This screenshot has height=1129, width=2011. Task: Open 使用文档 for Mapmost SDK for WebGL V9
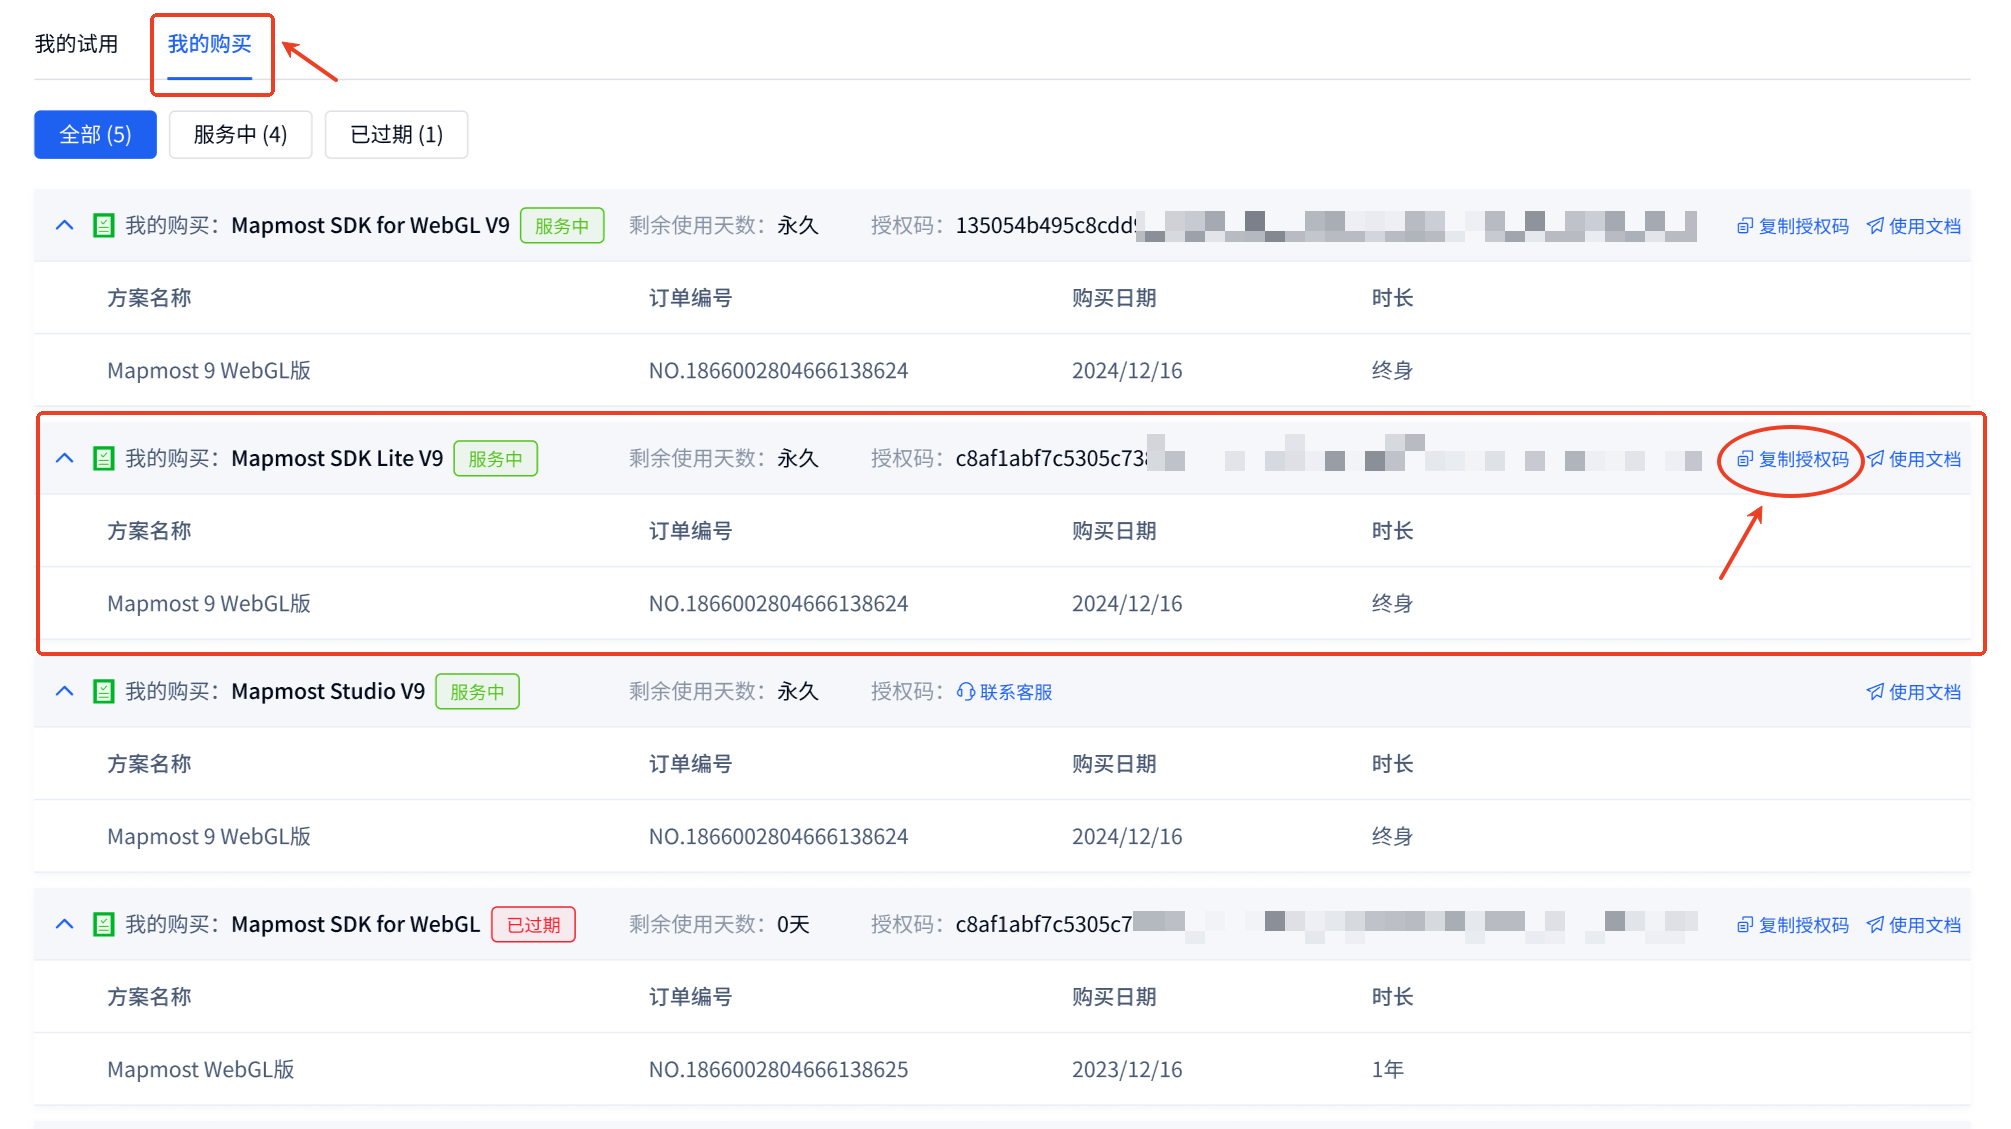(x=1914, y=226)
